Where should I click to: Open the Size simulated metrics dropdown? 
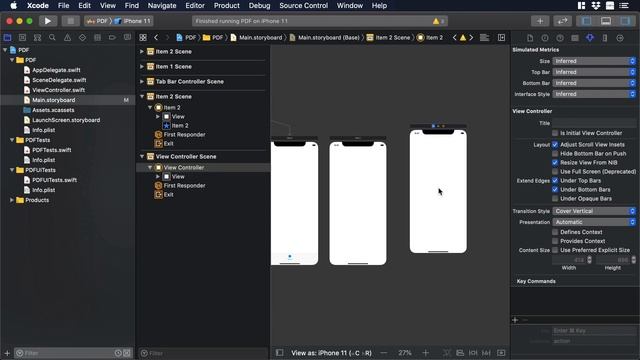[594, 61]
